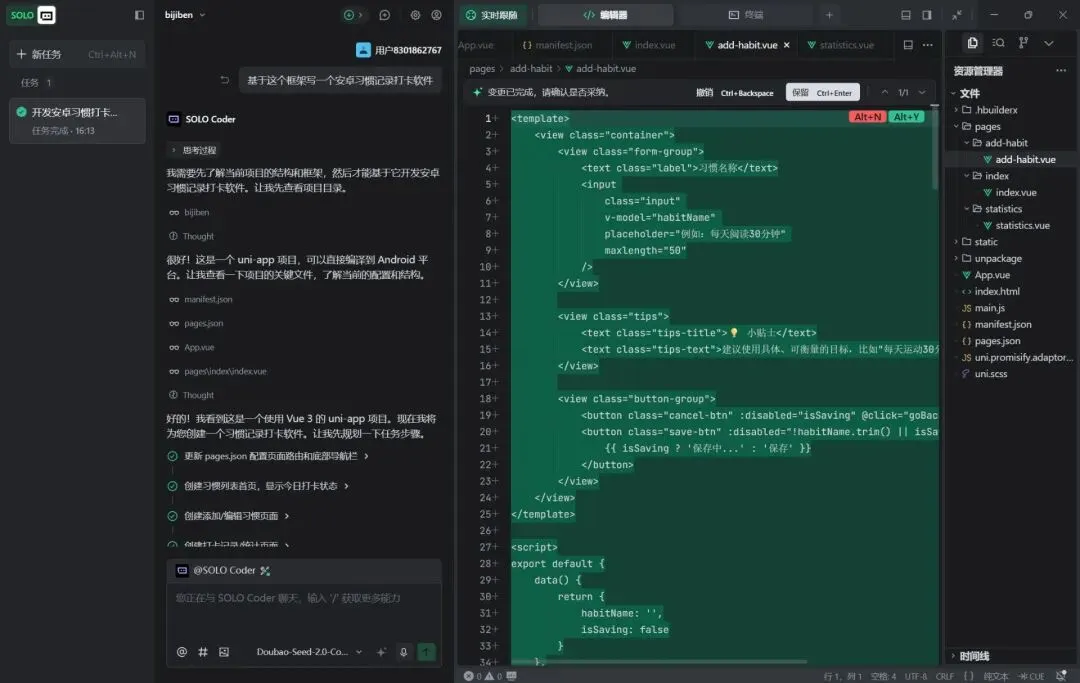Open the explorer files icon
The height and width of the screenshot is (683, 1080).
(x=972, y=43)
